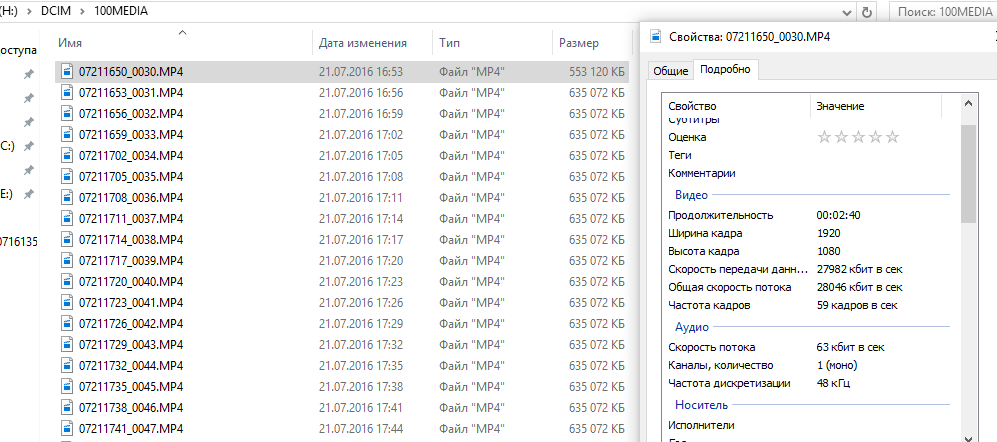The height and width of the screenshot is (442, 997).
Task: Click the properties list scrollbar up arrow
Action: (x=968, y=104)
